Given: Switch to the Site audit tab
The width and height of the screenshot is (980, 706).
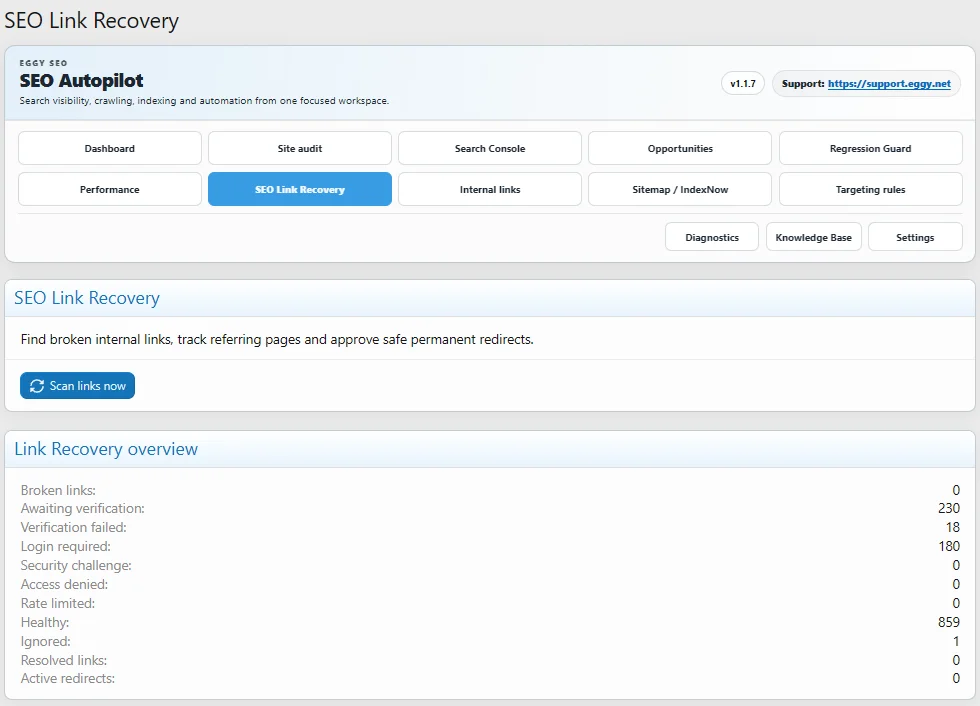Looking at the screenshot, I should pyautogui.click(x=300, y=148).
